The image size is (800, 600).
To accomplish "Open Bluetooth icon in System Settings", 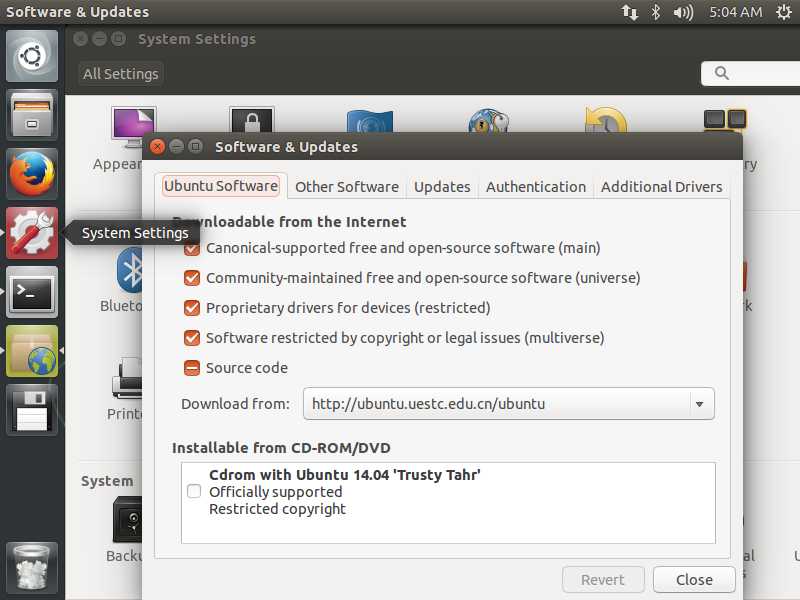I will pyautogui.click(x=130, y=269).
